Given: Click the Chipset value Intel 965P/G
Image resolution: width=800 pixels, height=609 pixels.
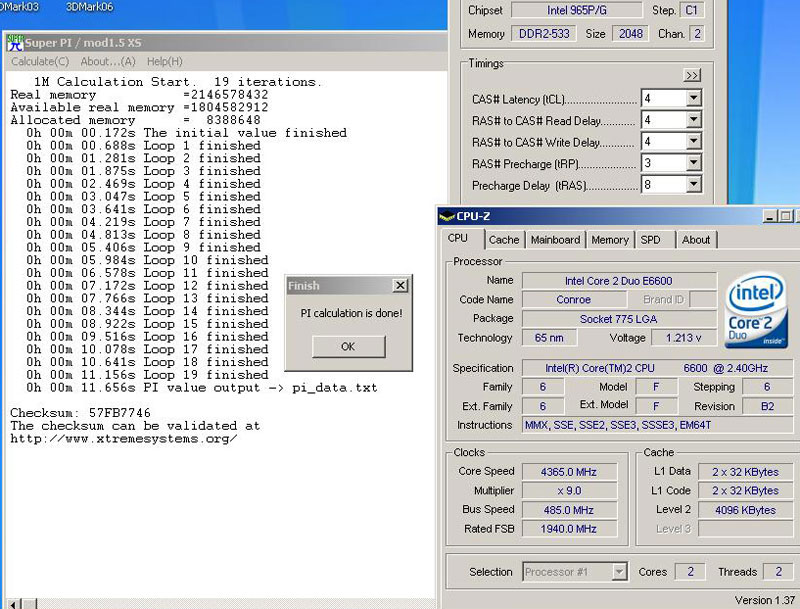Looking at the screenshot, I should tap(577, 10).
